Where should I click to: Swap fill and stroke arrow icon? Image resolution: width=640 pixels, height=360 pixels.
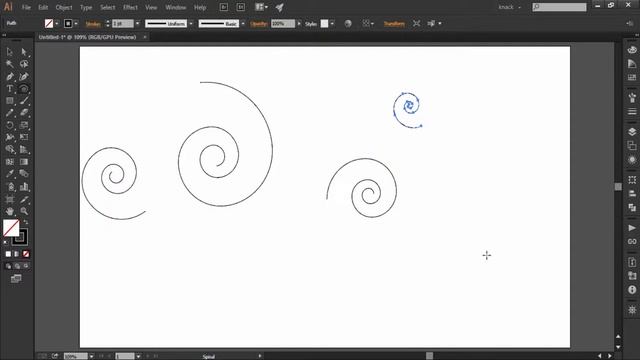26,222
